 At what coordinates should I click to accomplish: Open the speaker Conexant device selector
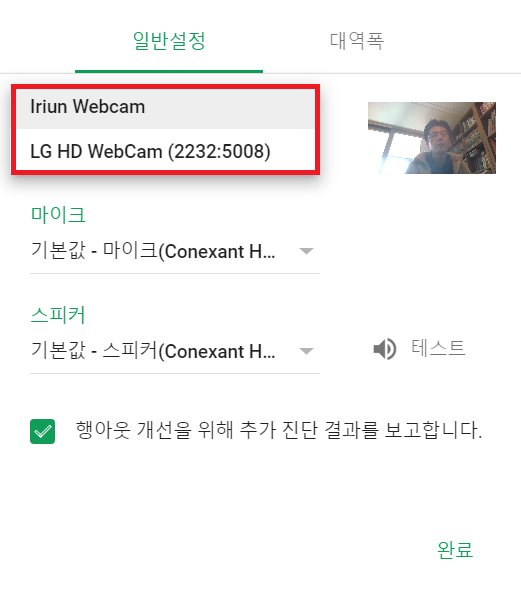point(175,351)
